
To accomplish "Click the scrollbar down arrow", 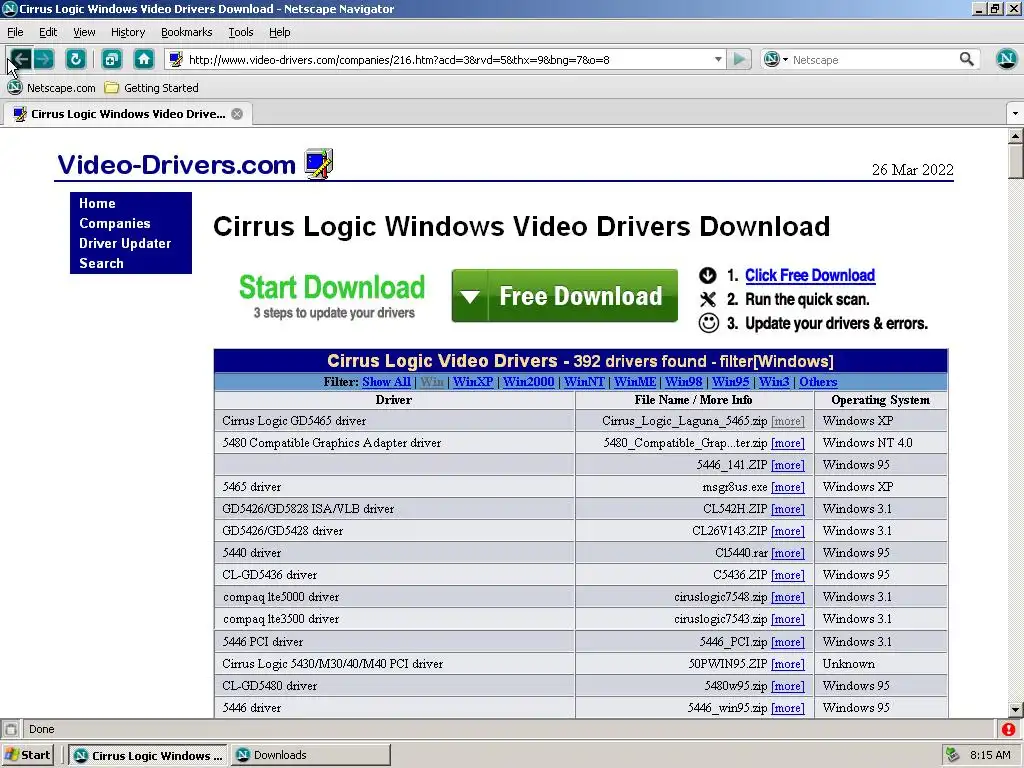I will [1015, 709].
